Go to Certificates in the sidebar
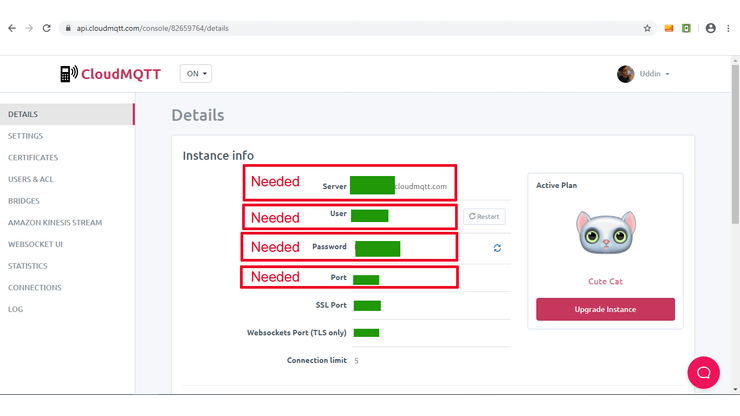Screen dimensions: 740x416 pyautogui.click(x=33, y=158)
